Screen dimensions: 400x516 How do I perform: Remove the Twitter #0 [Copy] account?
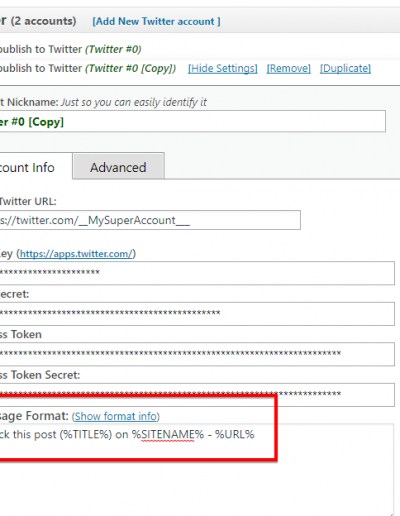click(289, 68)
